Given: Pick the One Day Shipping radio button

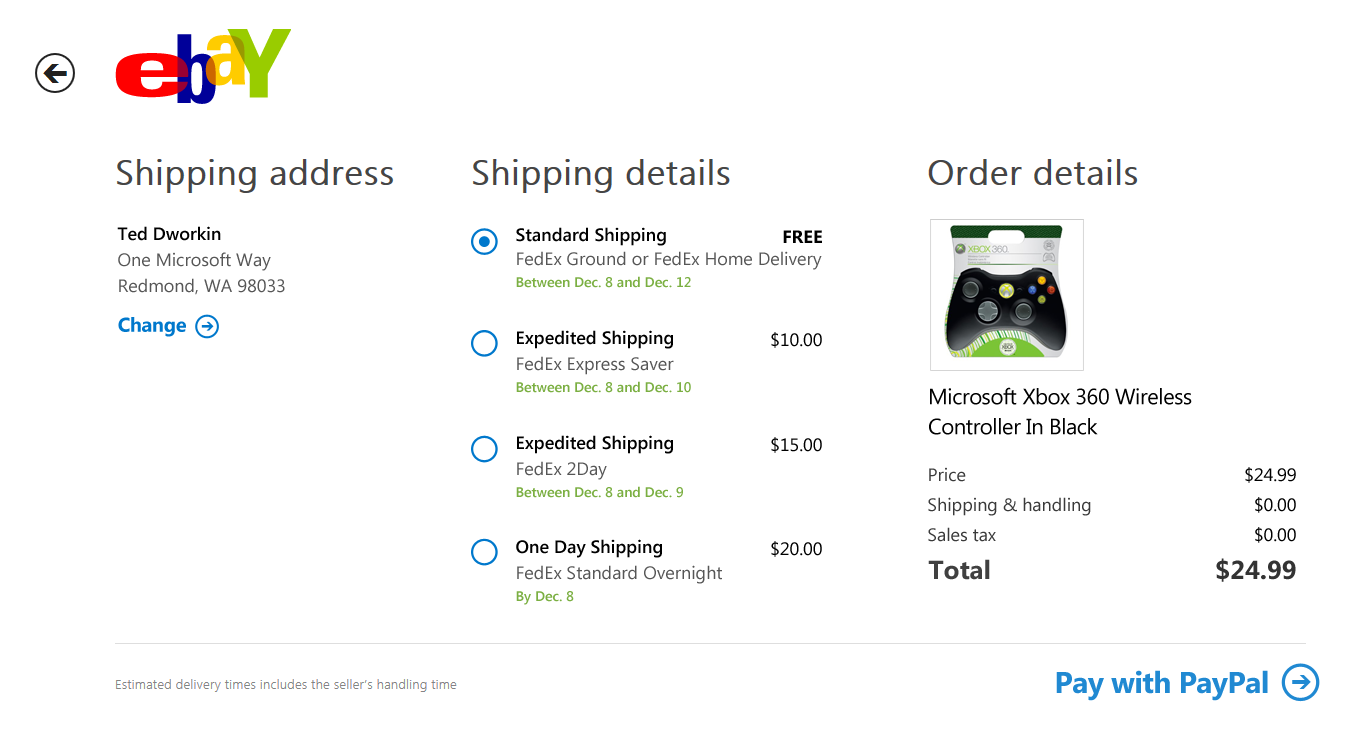Looking at the screenshot, I should pyautogui.click(x=484, y=552).
